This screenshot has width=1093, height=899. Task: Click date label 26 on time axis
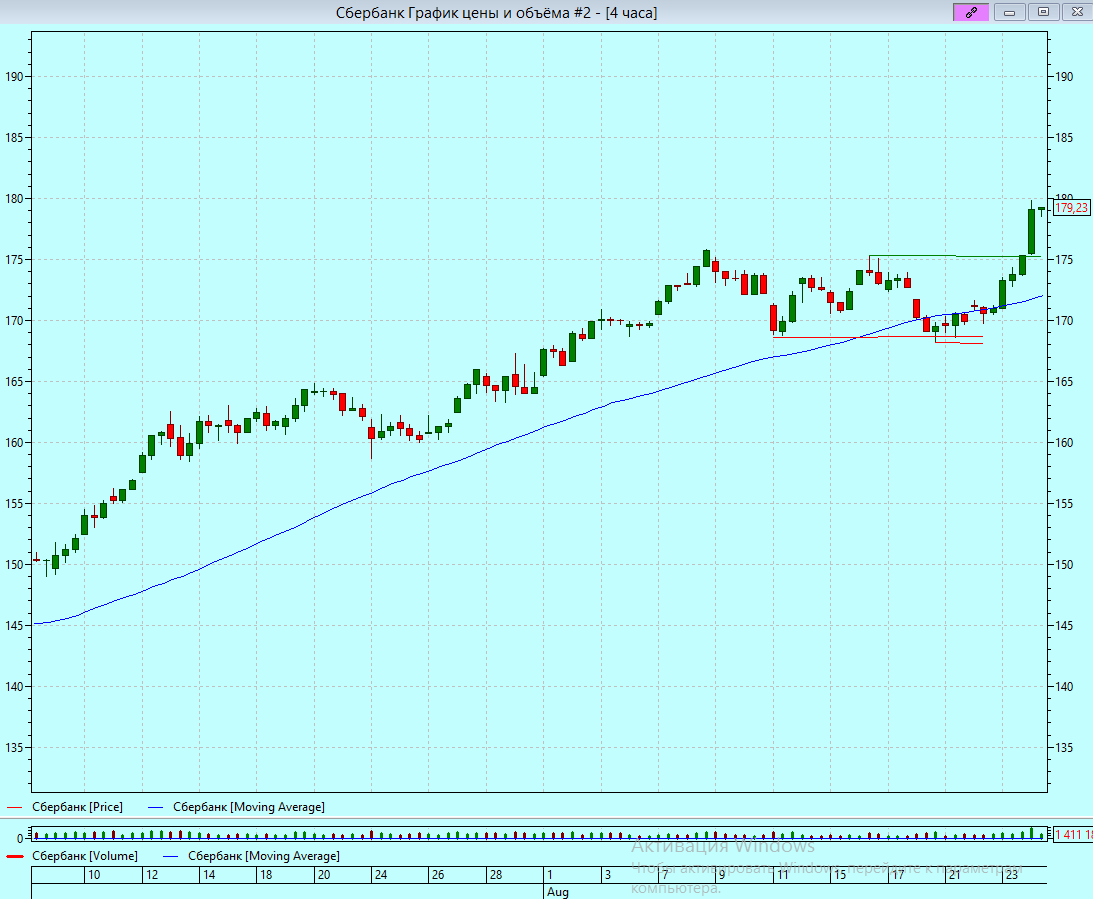pyautogui.click(x=438, y=875)
